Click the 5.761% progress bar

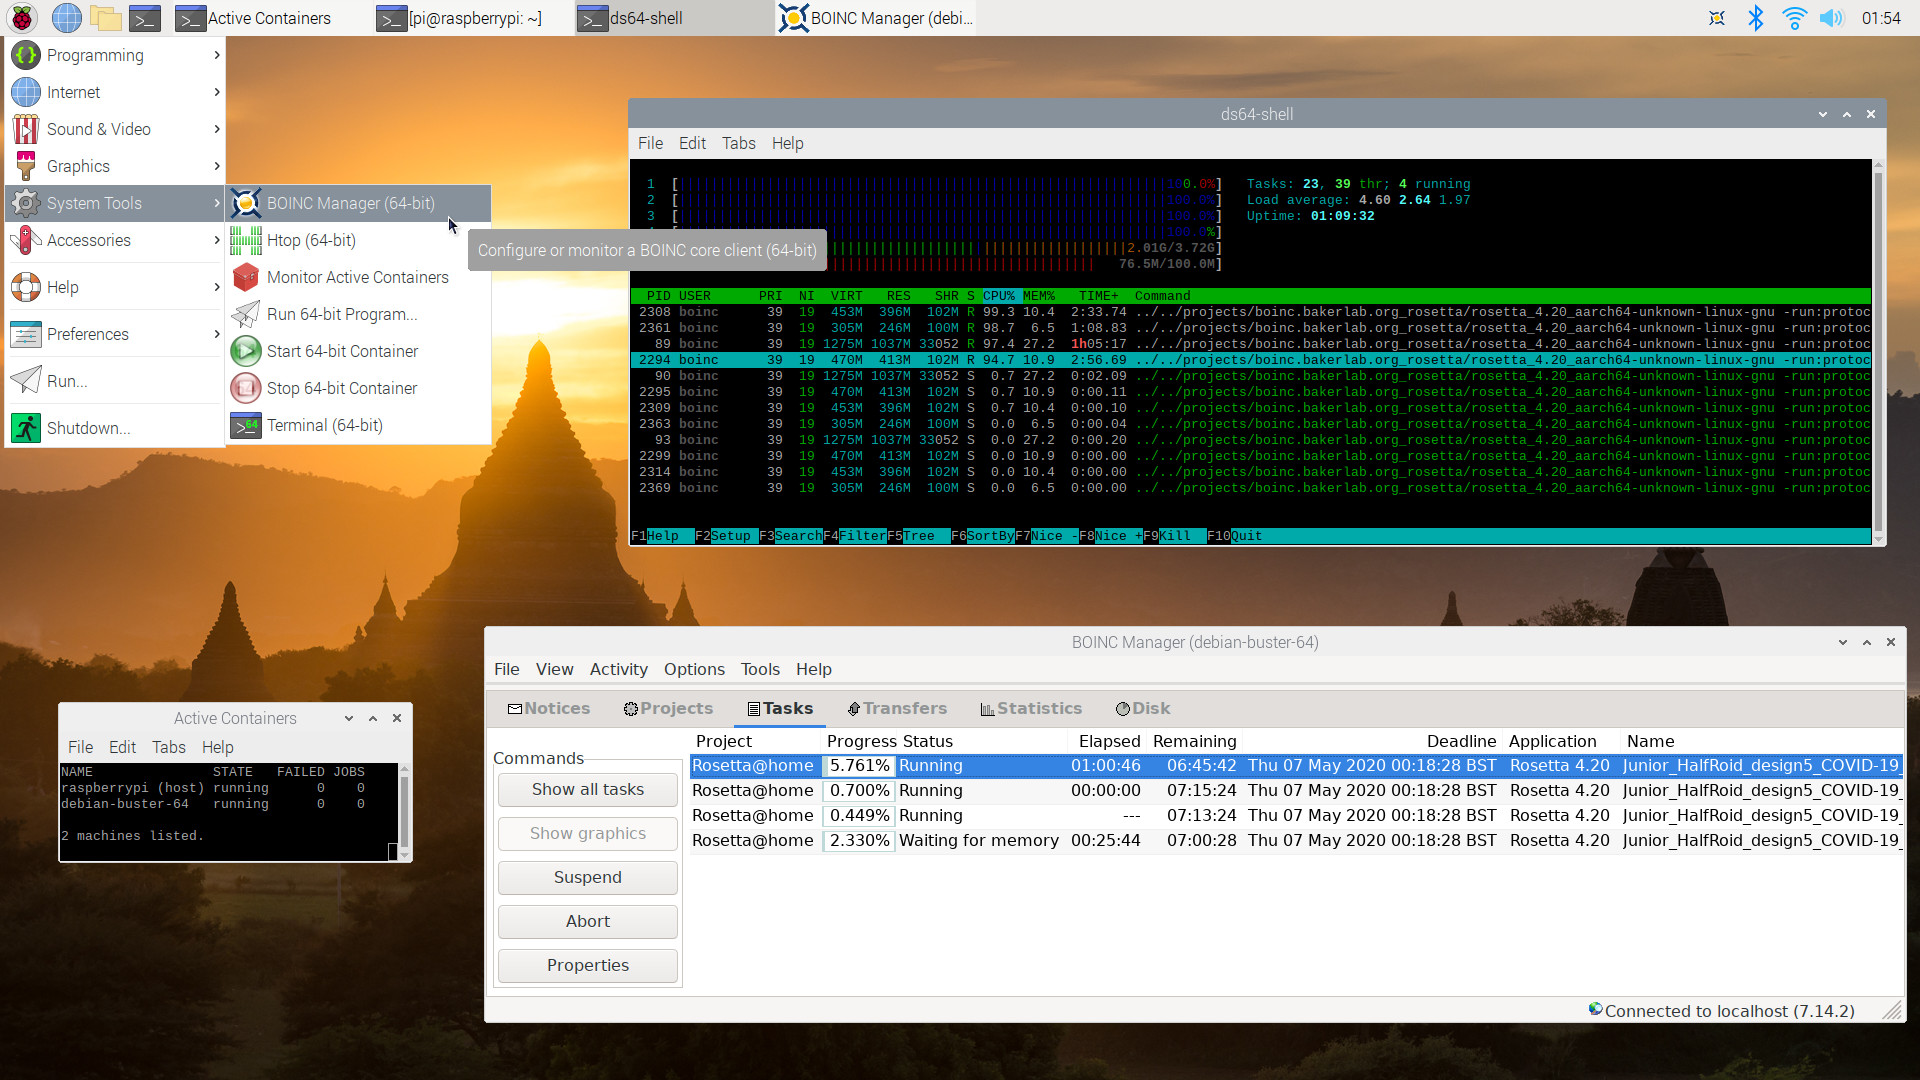(859, 765)
